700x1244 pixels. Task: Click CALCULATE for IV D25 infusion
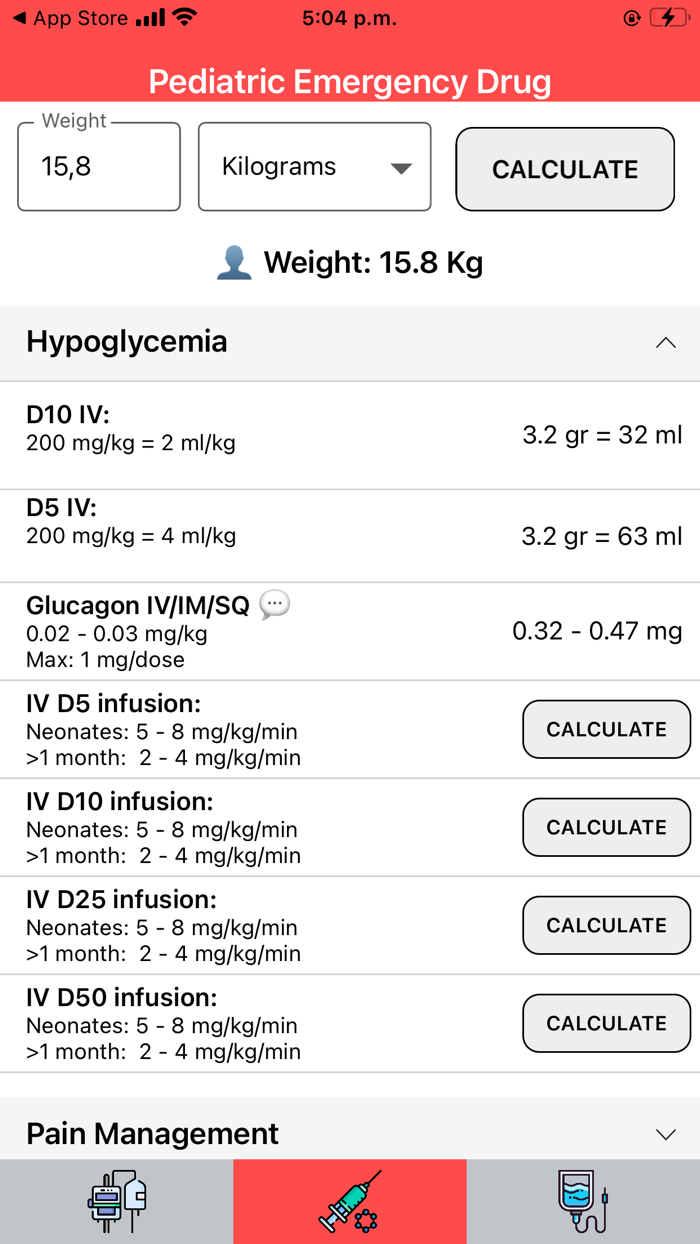click(606, 925)
